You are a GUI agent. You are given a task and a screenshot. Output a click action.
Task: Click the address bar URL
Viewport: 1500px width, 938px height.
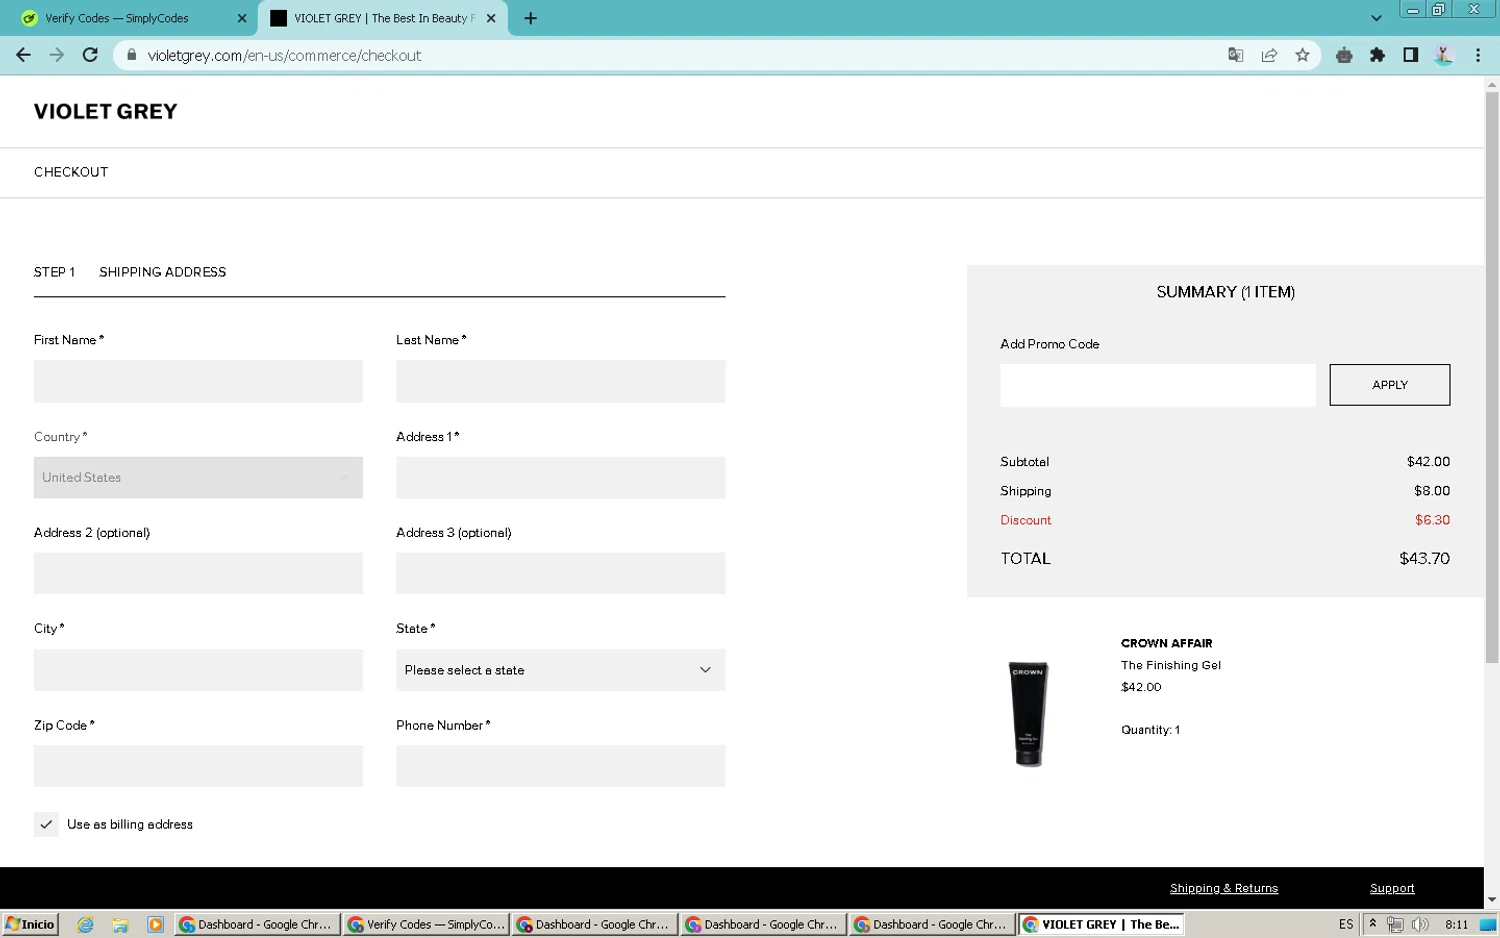pyautogui.click(x=284, y=55)
